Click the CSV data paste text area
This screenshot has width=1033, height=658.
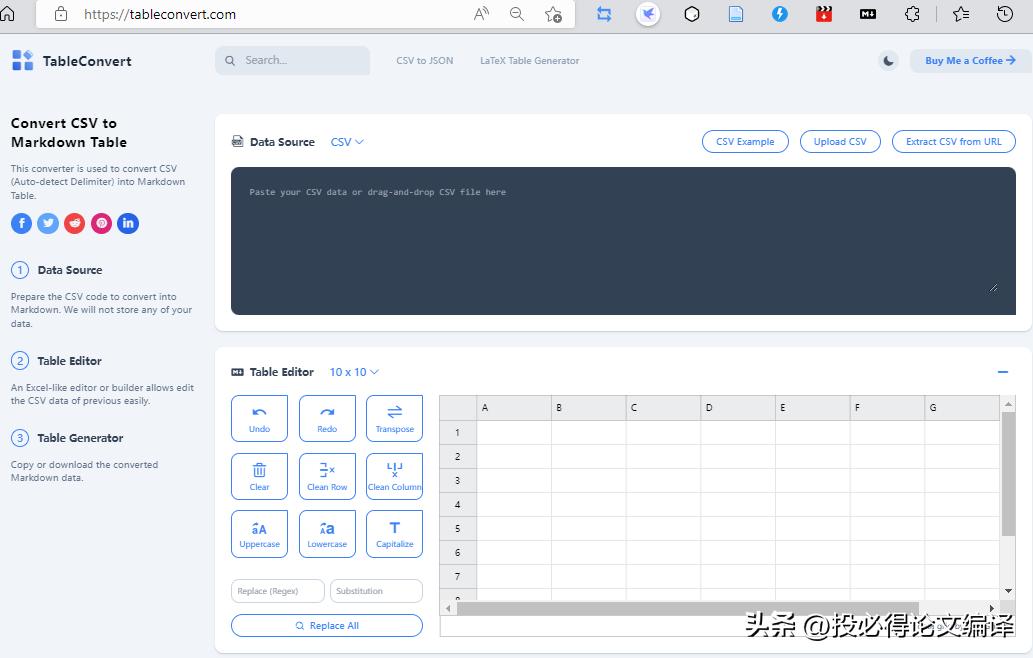pyautogui.click(x=623, y=240)
